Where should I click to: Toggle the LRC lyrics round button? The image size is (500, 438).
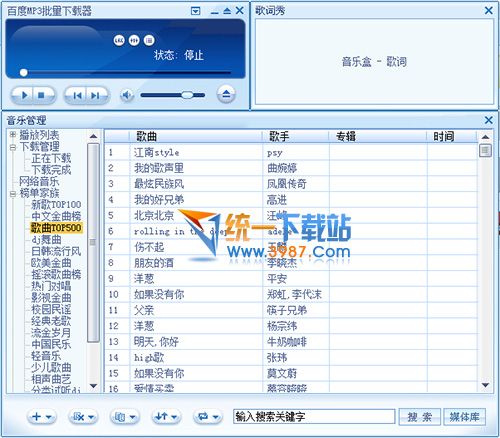(x=119, y=40)
